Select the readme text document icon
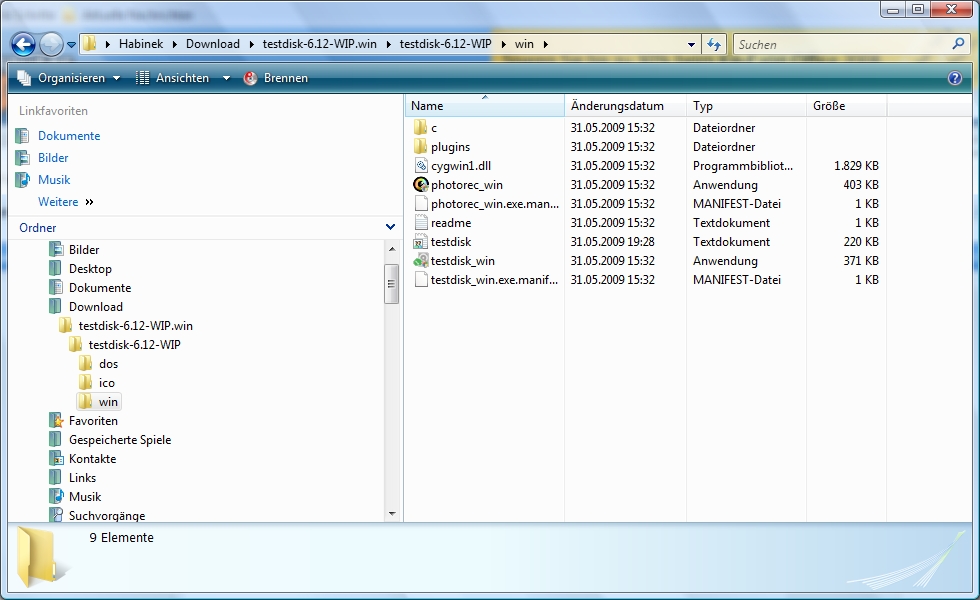980x600 pixels. [x=421, y=222]
